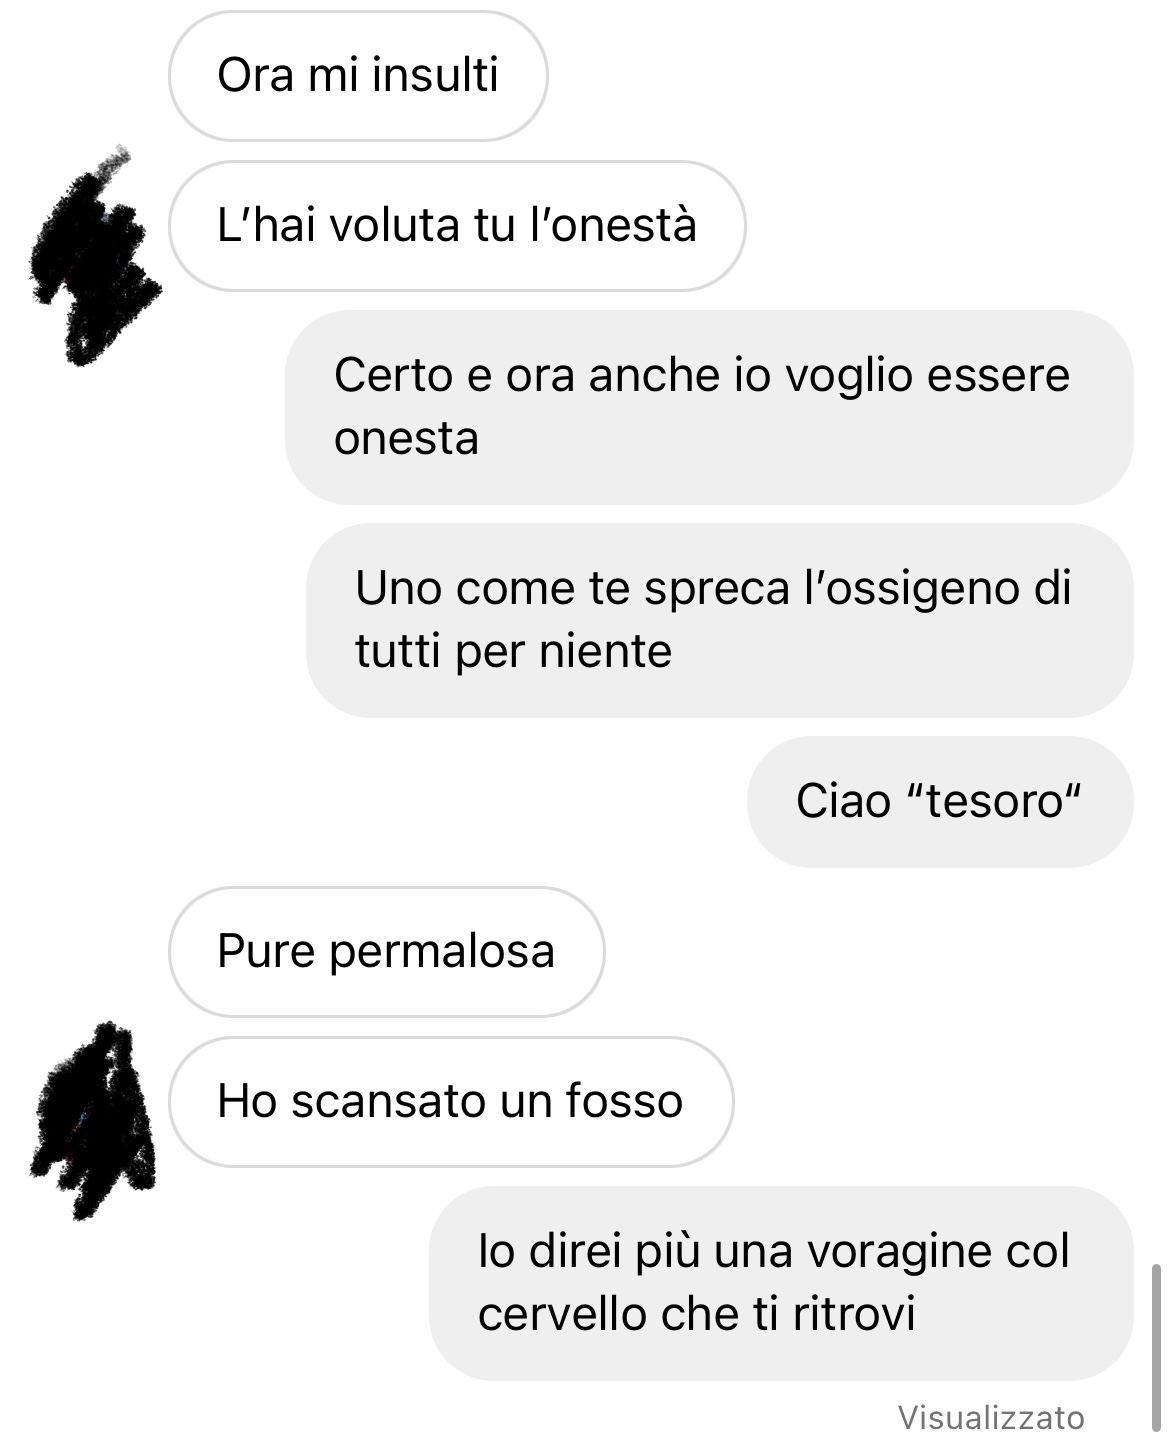Tap the message "Uno come te spreca l'ossigeno"
The height and width of the screenshot is (1449, 1168).
(720, 620)
